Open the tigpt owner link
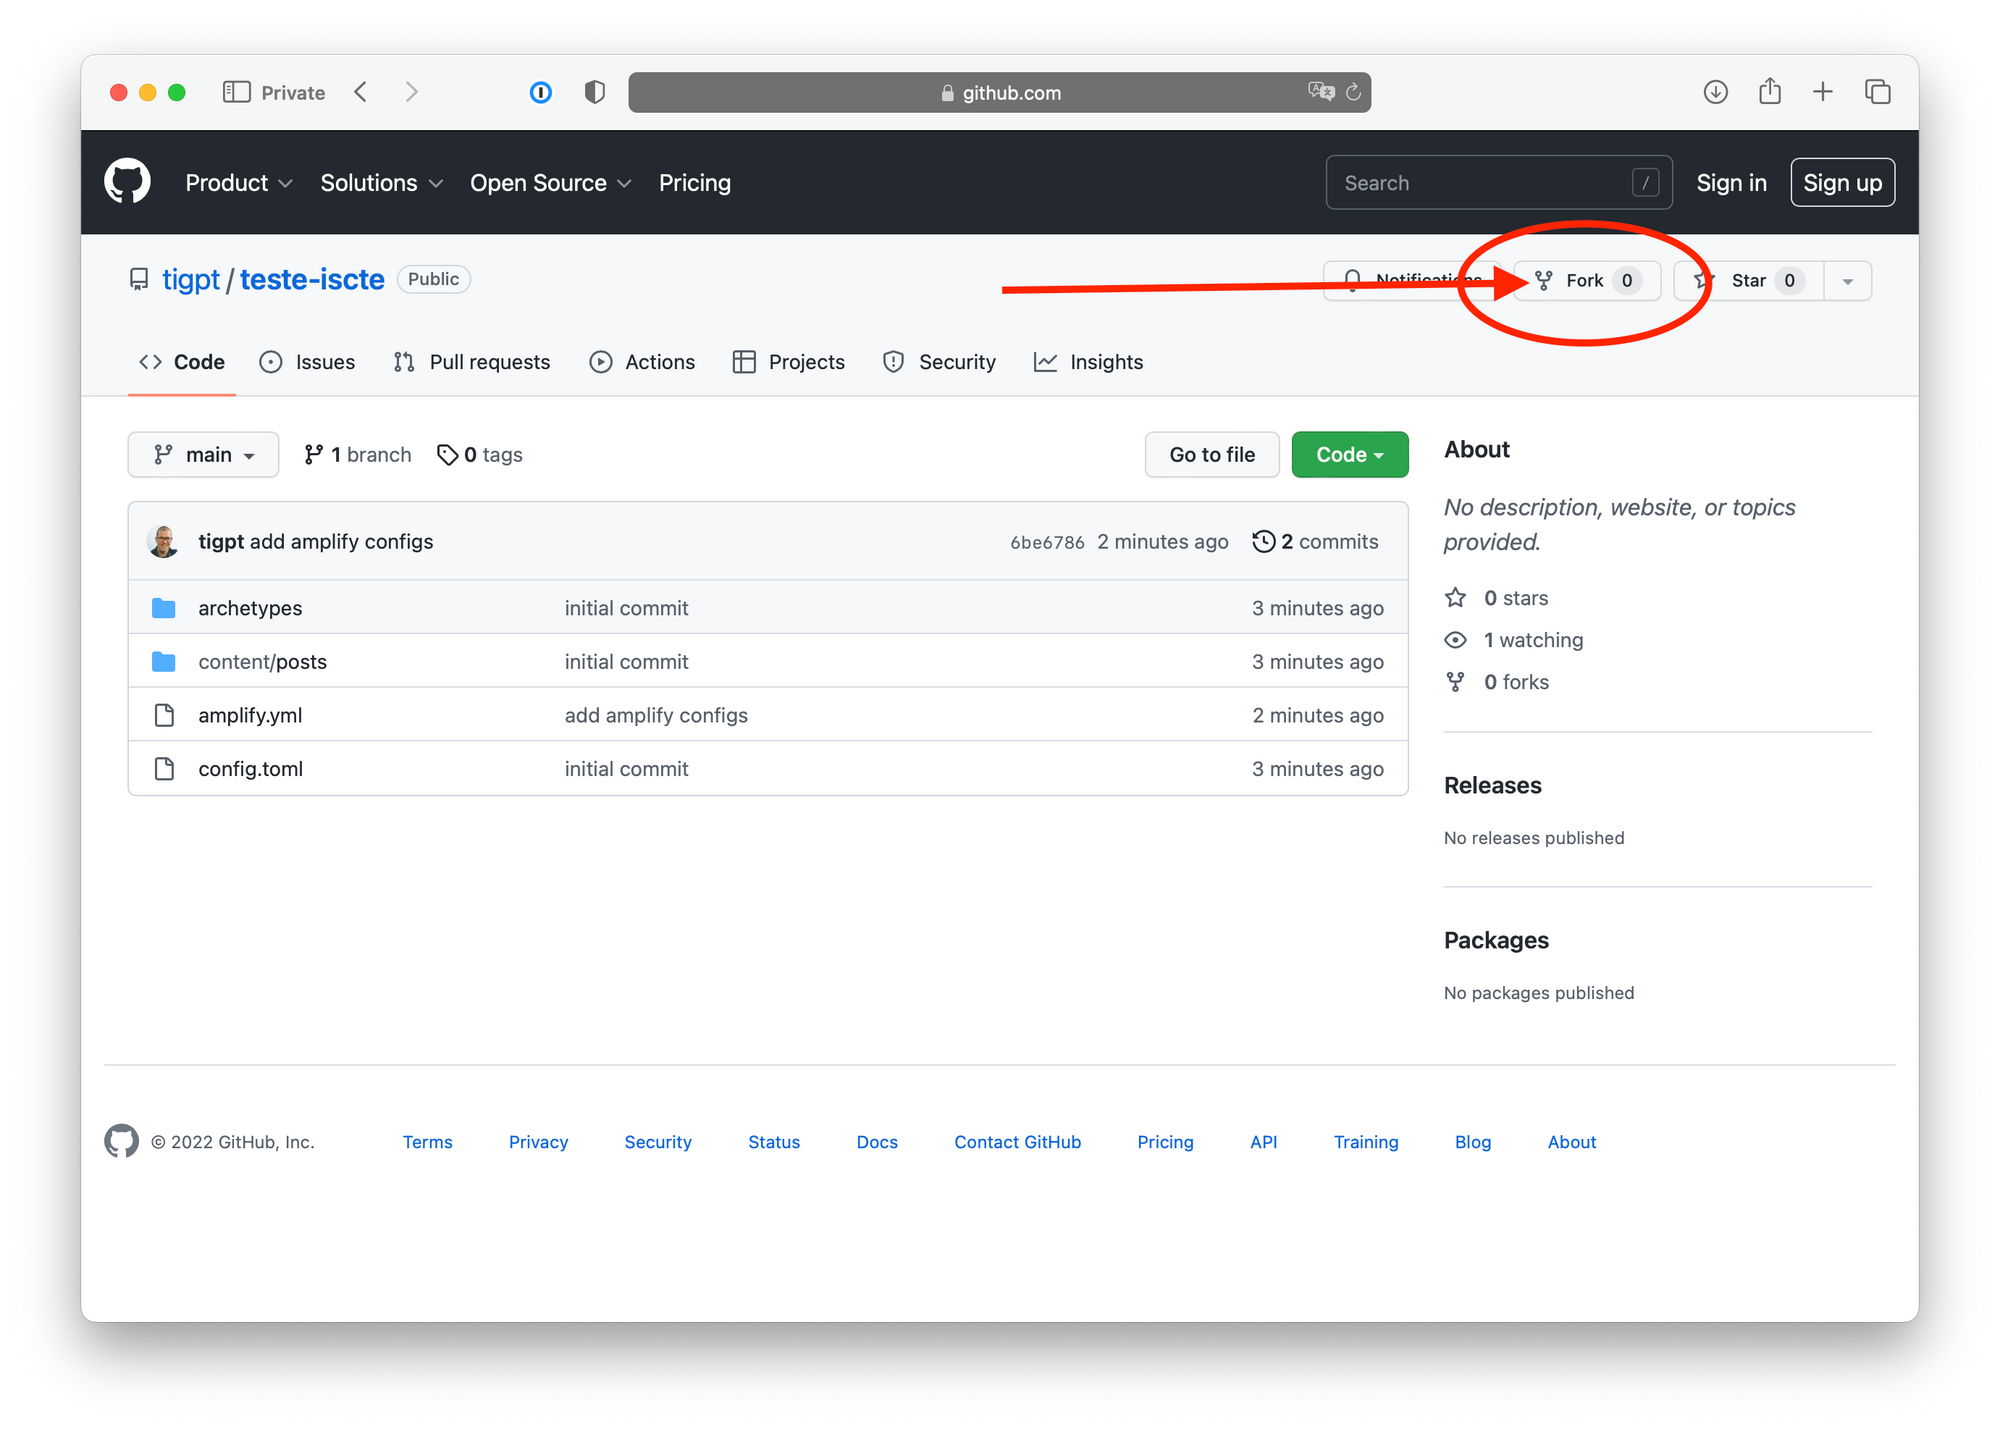This screenshot has height=1429, width=2000. [x=191, y=279]
